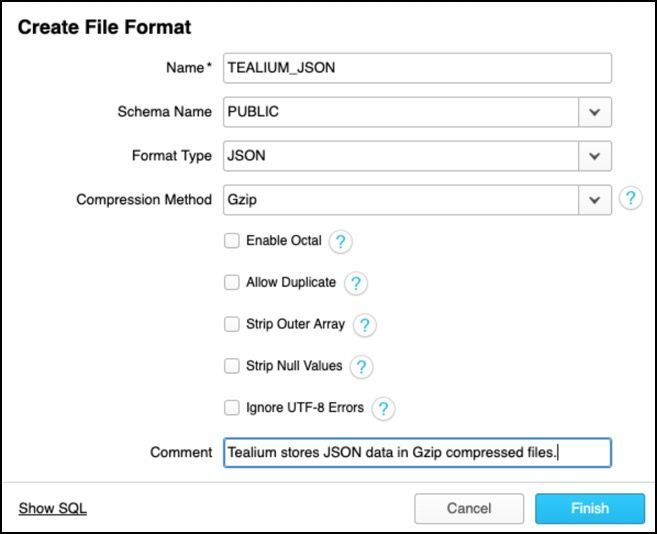657x534 pixels.
Task: Click the Name field containing TEALIUM_JSON
Action: tap(417, 68)
